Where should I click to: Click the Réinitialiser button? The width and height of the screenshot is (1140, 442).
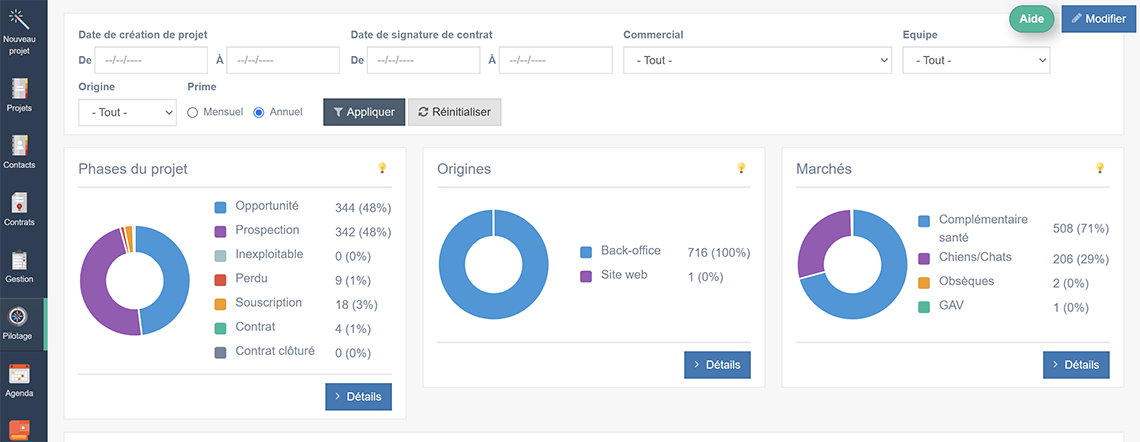coord(455,112)
